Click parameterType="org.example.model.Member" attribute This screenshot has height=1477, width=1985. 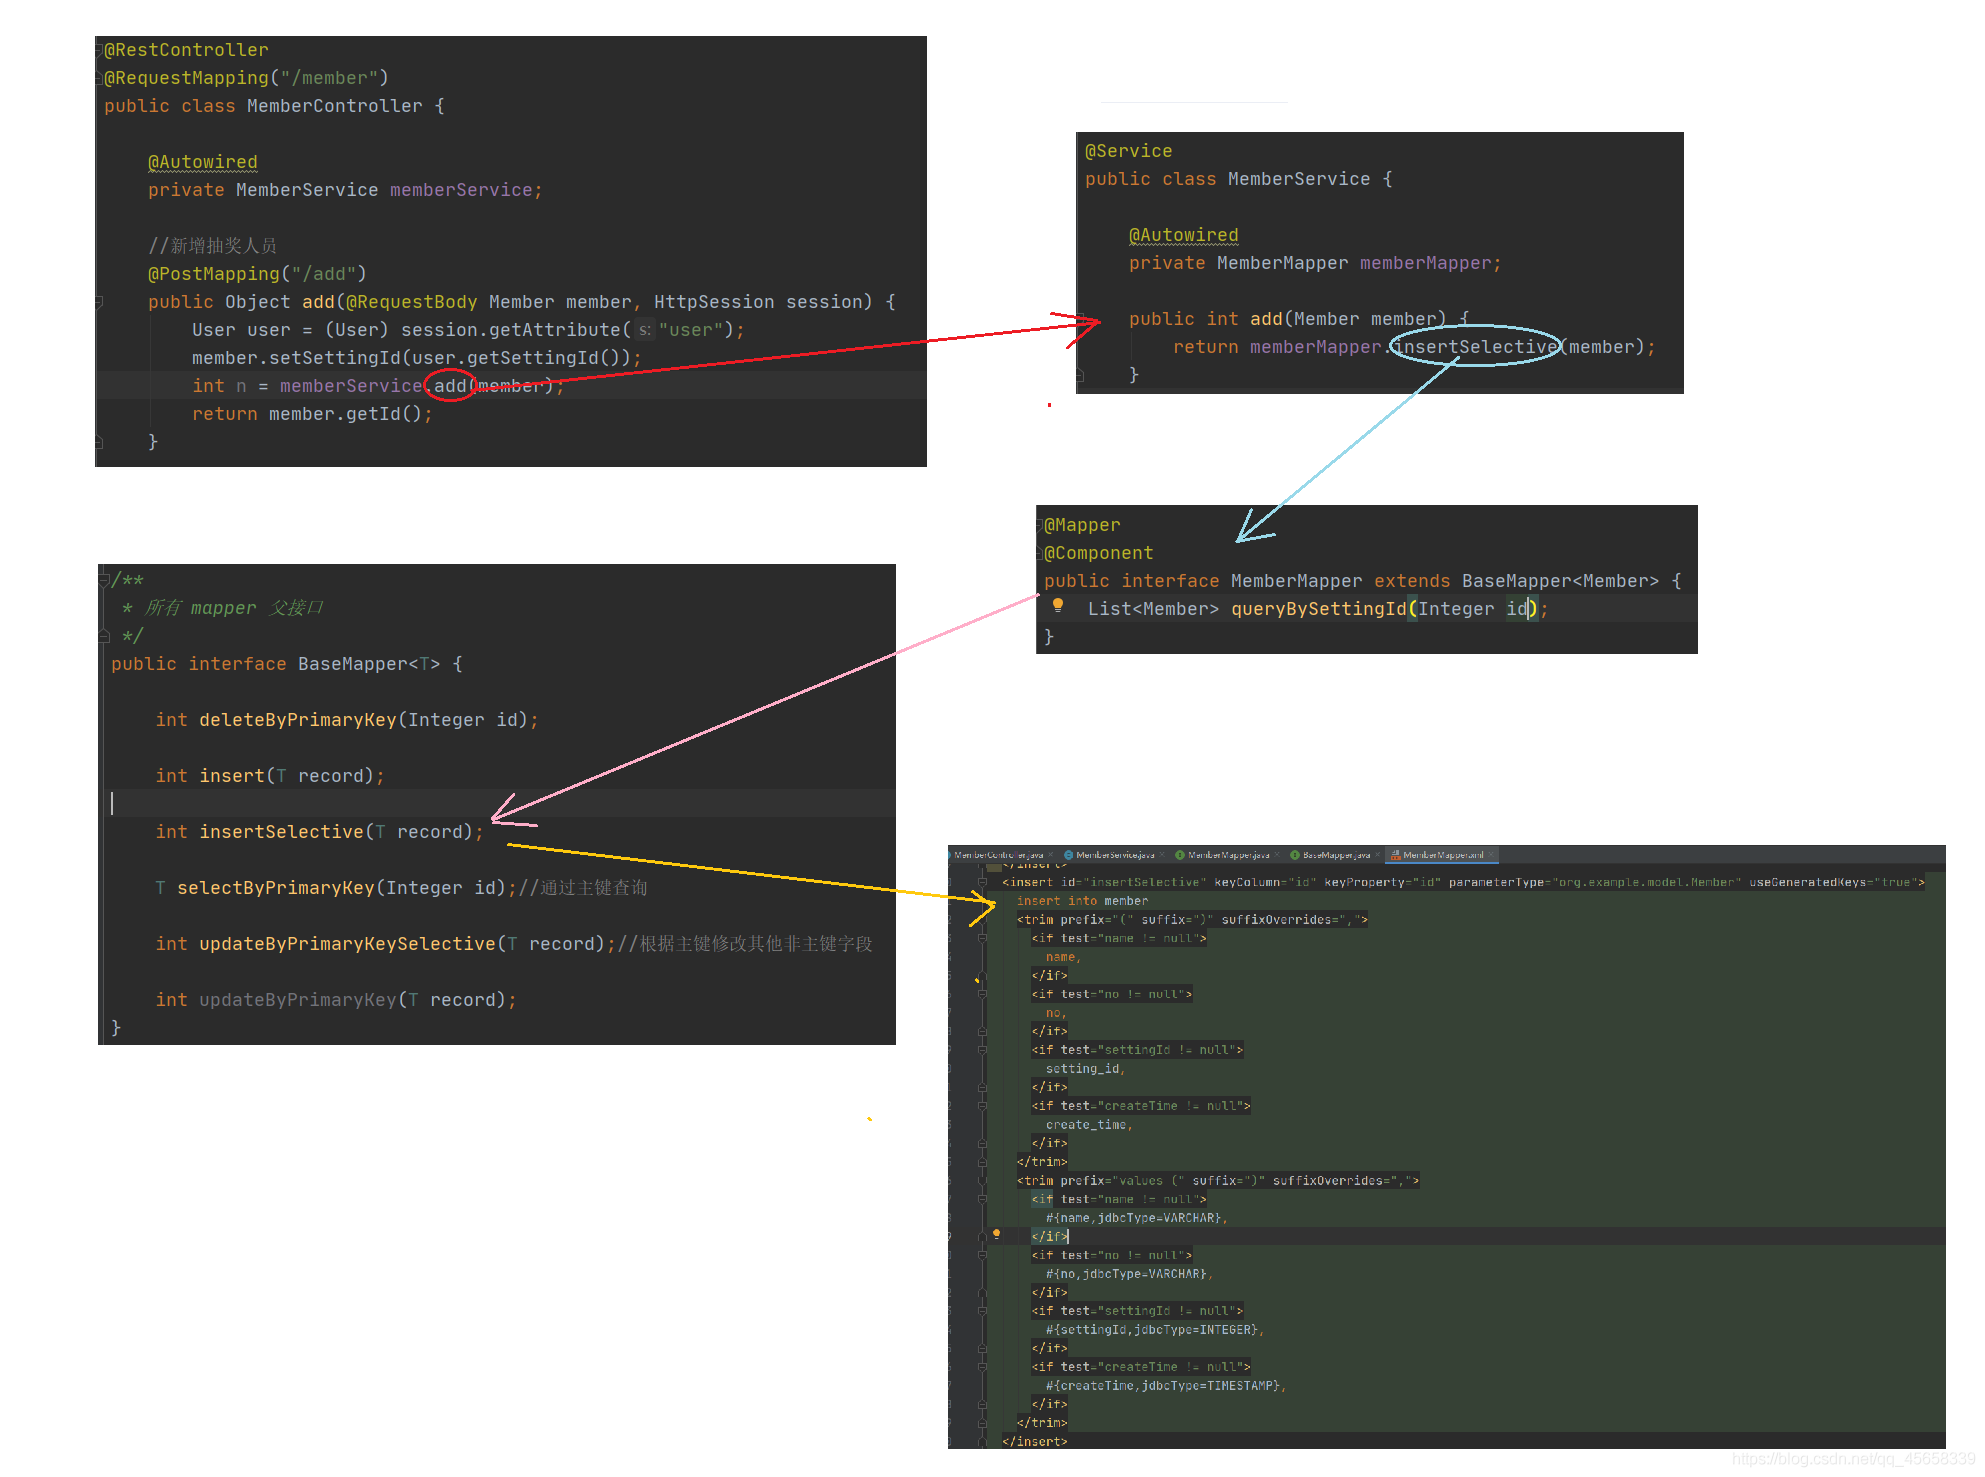1595,882
